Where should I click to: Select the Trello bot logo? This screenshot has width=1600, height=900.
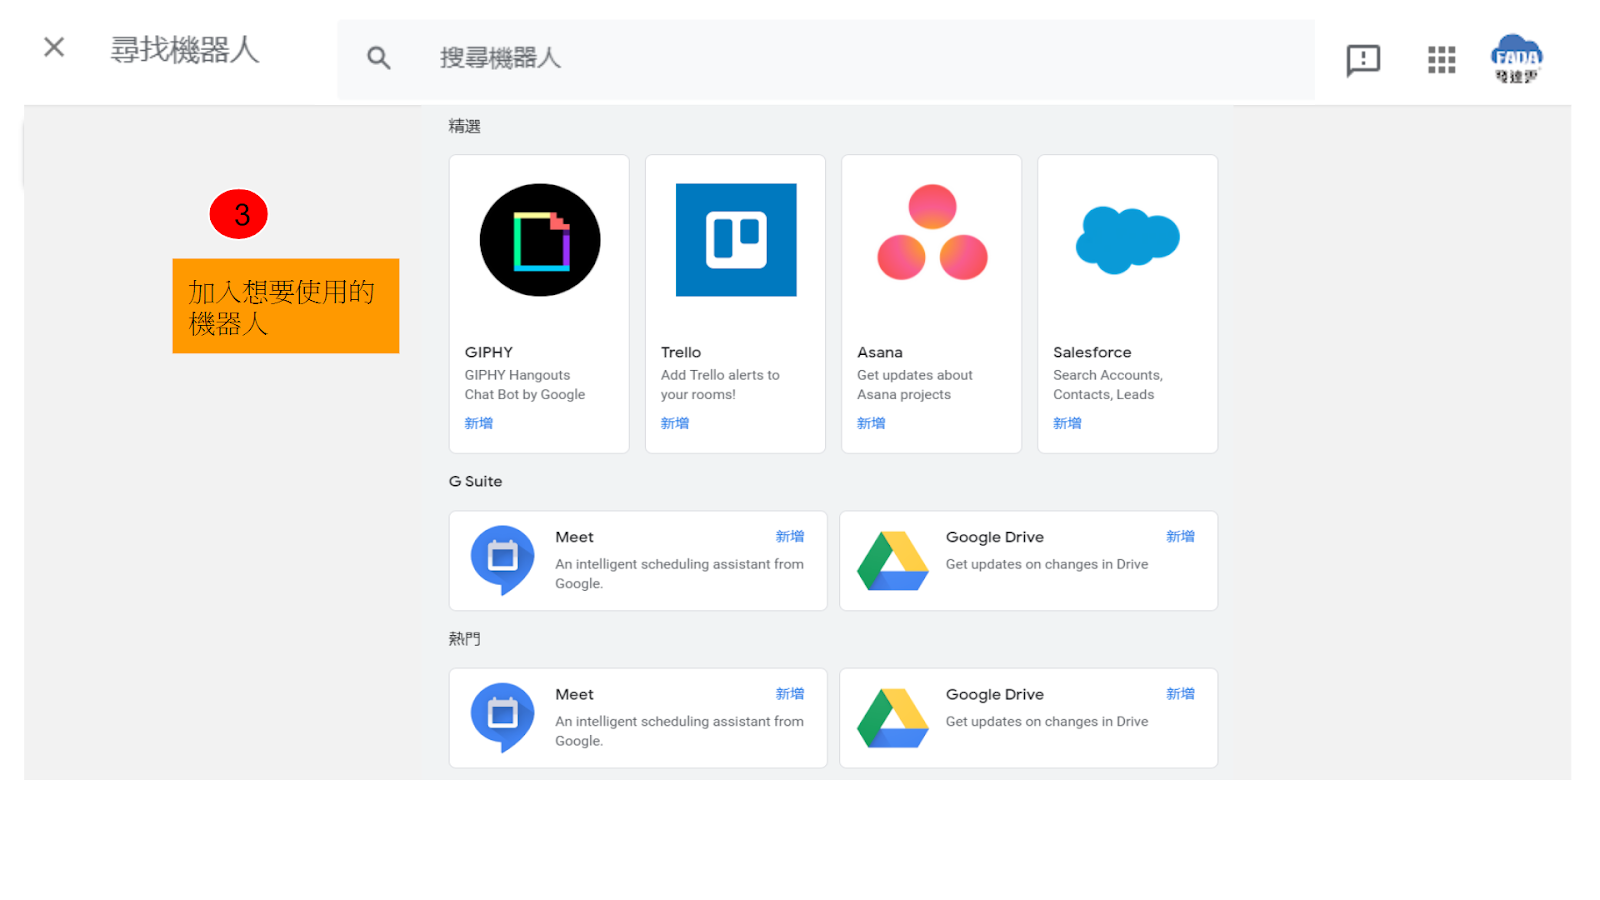click(736, 240)
